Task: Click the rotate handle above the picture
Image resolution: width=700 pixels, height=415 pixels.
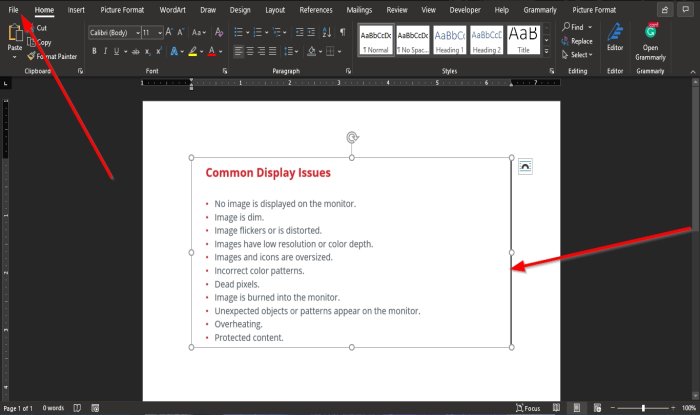Action: 351,137
